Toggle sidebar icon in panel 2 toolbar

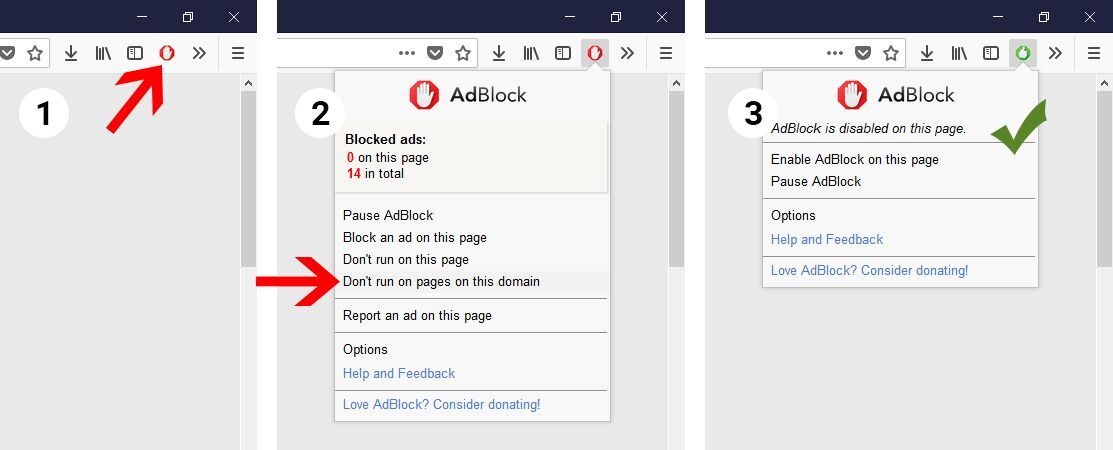coord(563,53)
